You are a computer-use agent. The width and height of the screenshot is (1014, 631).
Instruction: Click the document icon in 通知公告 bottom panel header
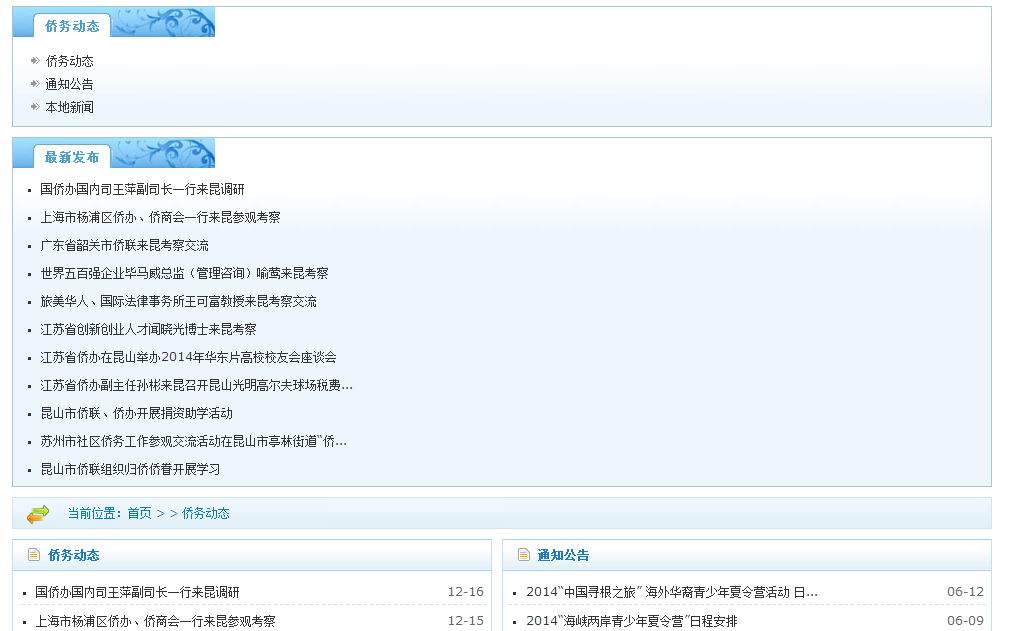[523, 555]
